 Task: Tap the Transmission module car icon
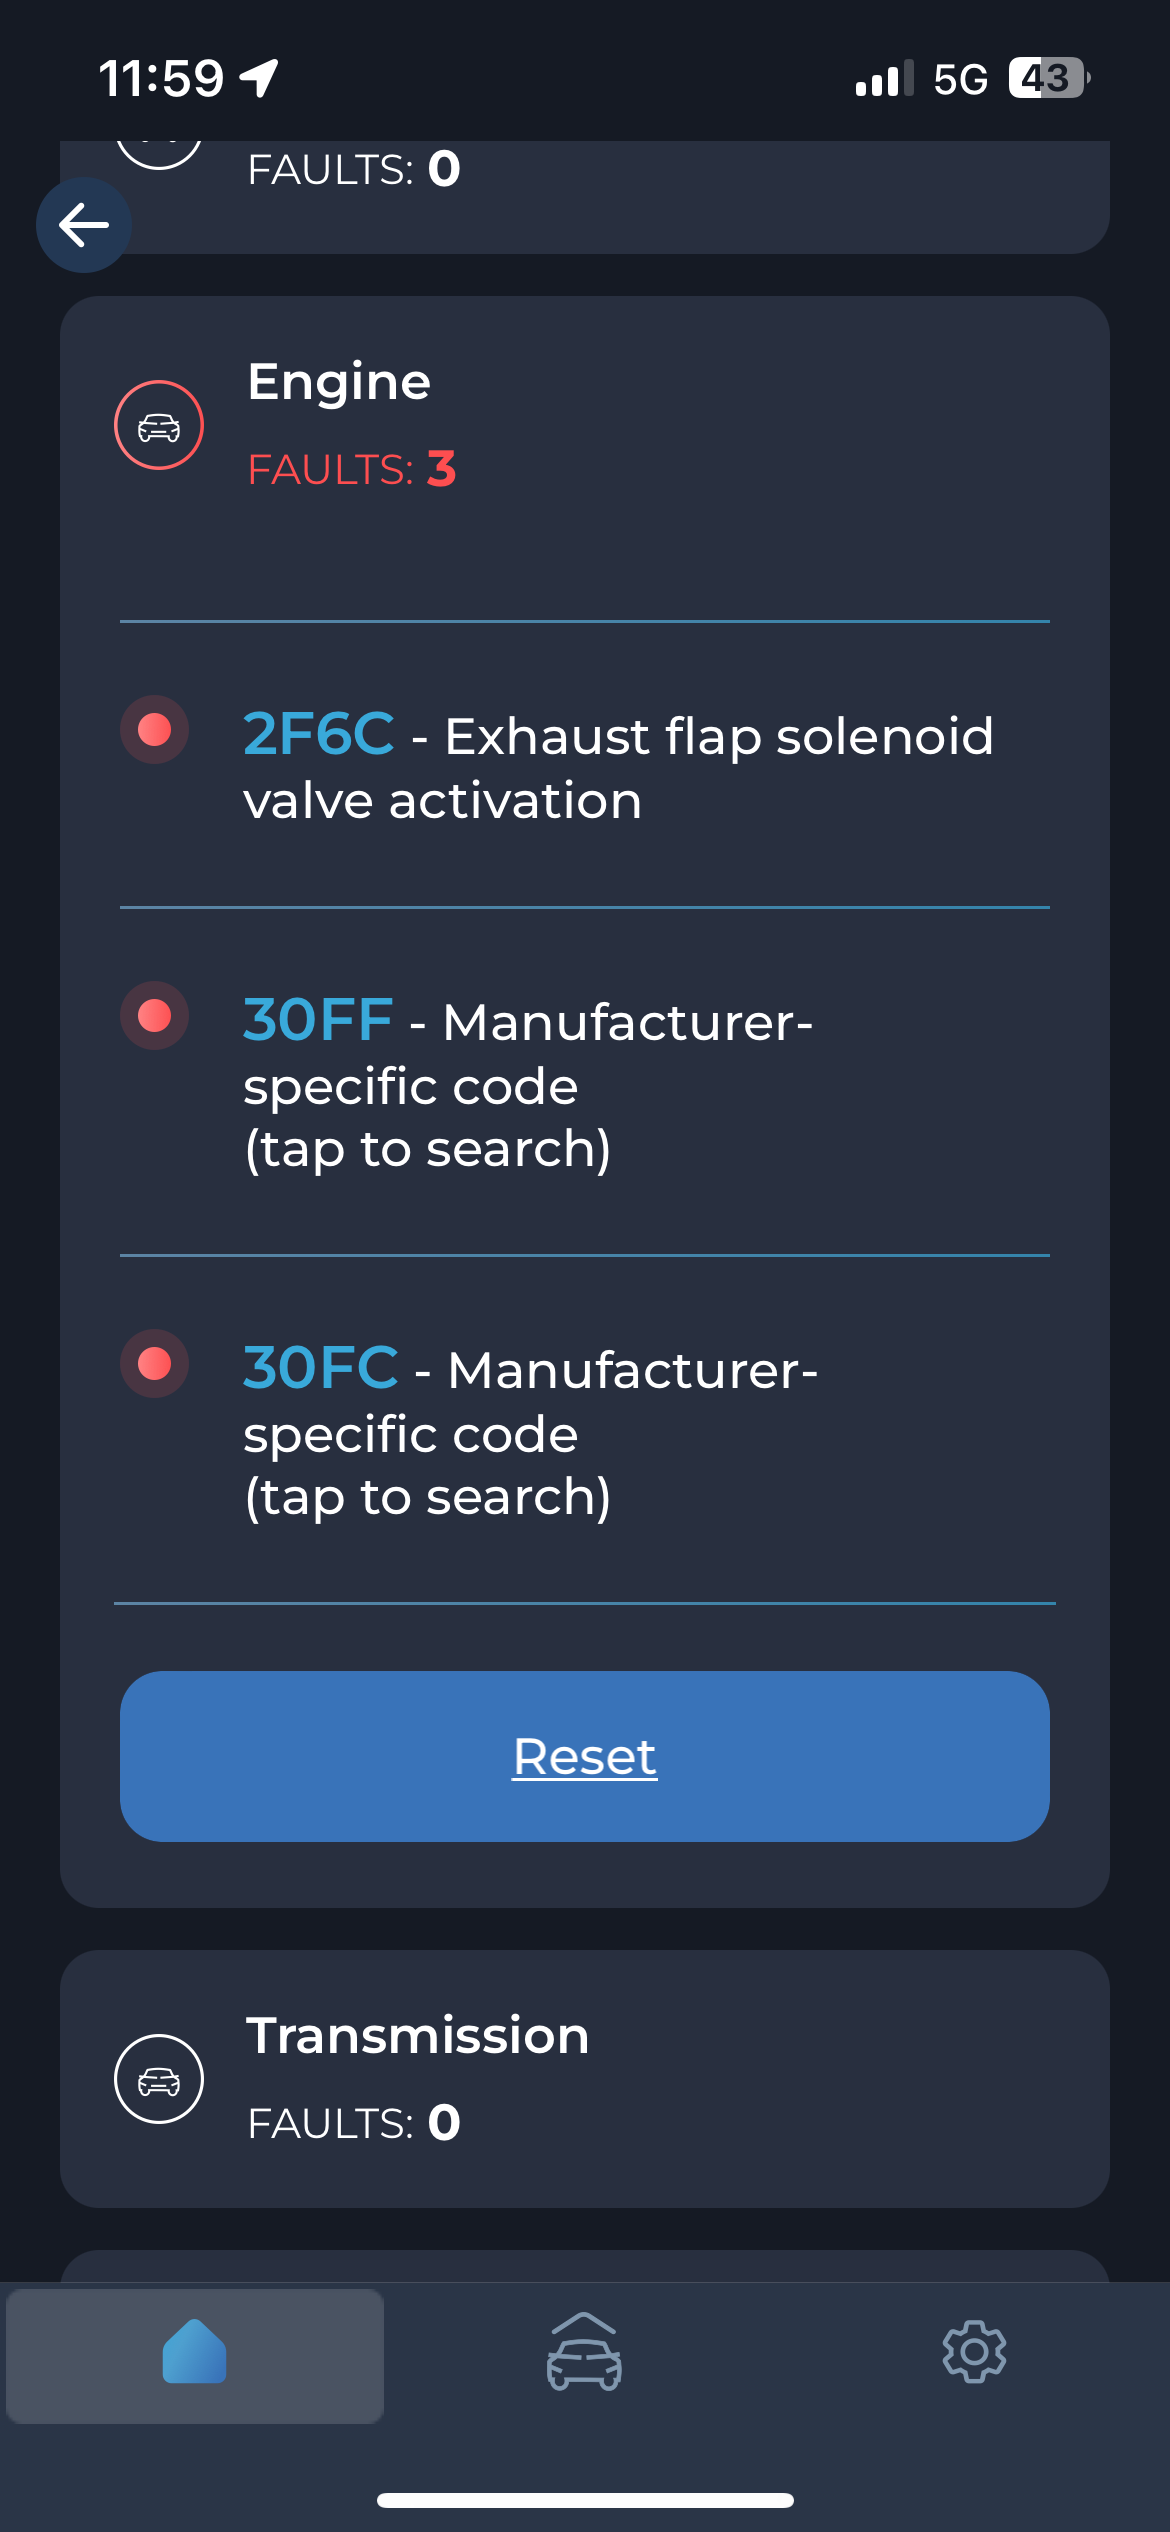[x=159, y=2080]
